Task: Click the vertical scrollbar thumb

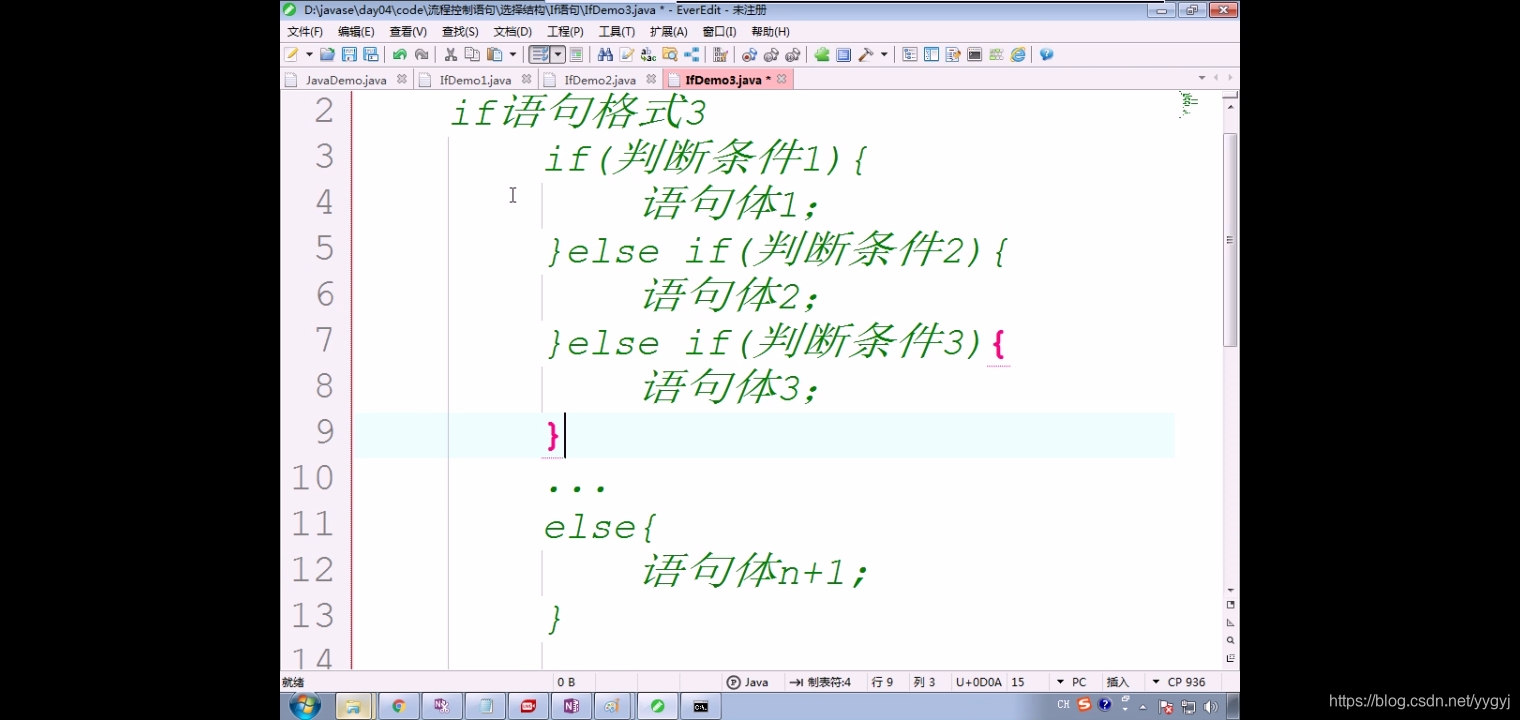Action: (x=1231, y=240)
